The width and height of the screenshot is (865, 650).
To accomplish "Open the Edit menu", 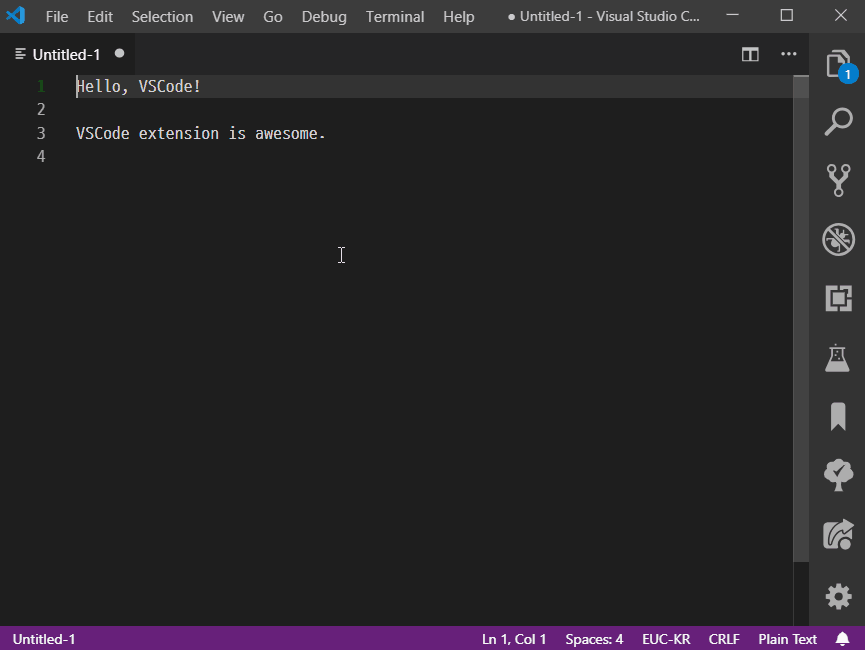I will click(x=100, y=17).
